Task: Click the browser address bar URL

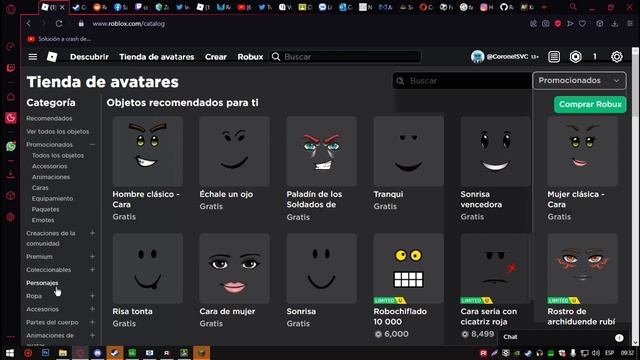Action: coord(129,24)
